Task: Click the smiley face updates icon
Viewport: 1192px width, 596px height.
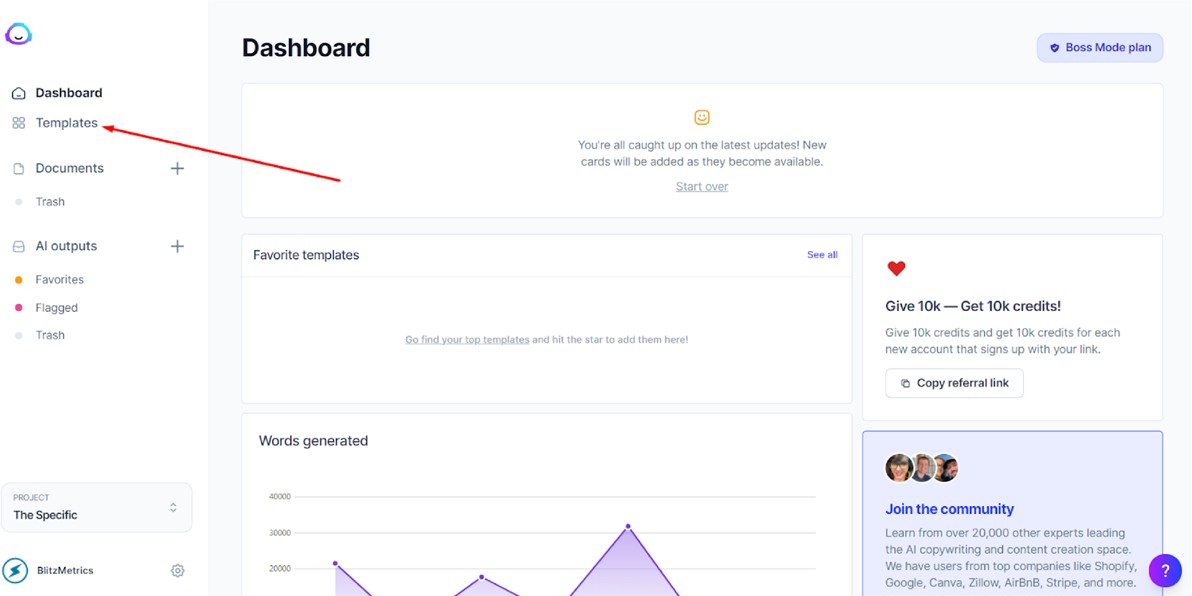Action: pyautogui.click(x=702, y=117)
